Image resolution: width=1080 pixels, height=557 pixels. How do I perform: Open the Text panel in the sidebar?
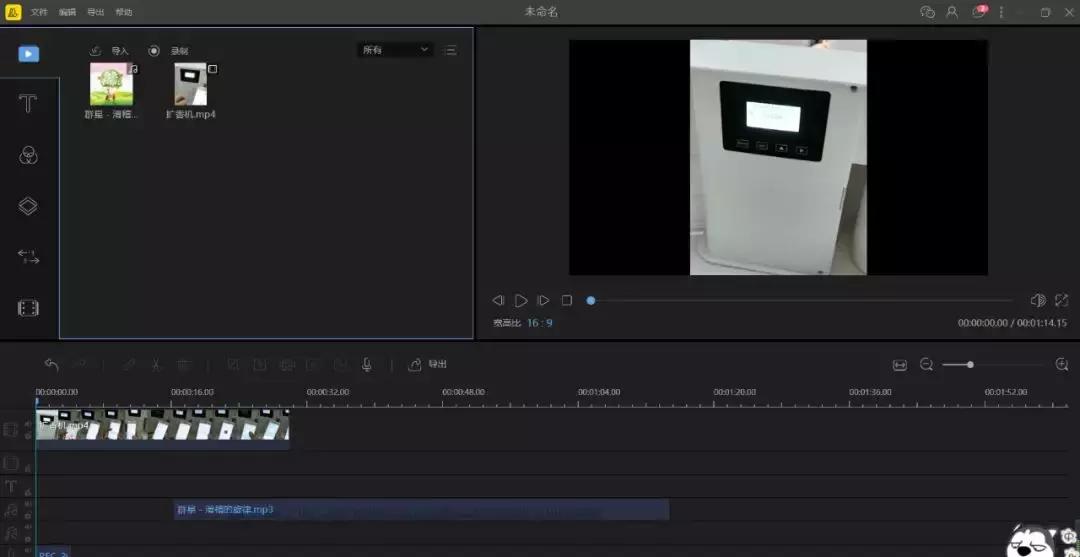click(x=28, y=103)
